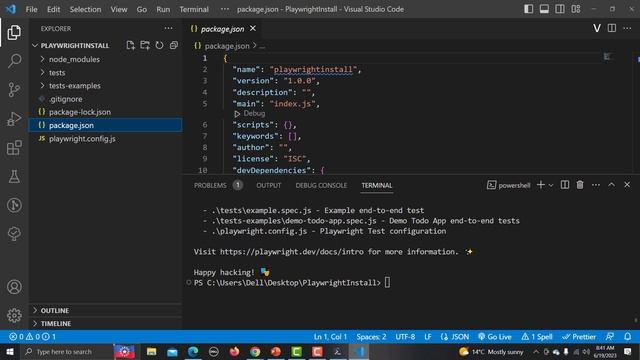The width and height of the screenshot is (640, 360).
Task: Maximize the panel with the up chevron
Action: coord(611,185)
